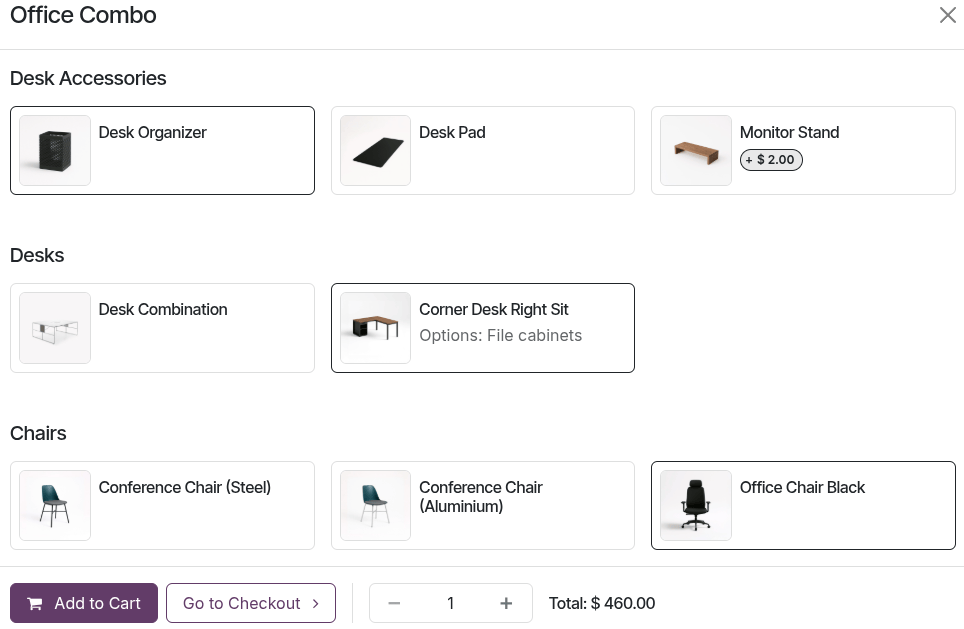Click the Office Chair Black thumbnail
The height and width of the screenshot is (629, 964).
click(x=695, y=505)
